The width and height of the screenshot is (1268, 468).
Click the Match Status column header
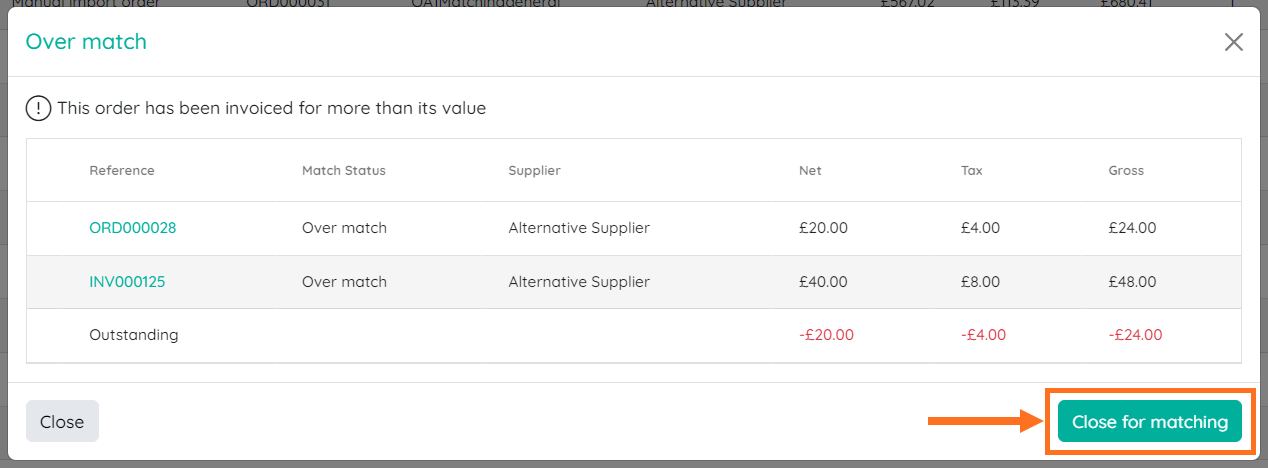344,171
